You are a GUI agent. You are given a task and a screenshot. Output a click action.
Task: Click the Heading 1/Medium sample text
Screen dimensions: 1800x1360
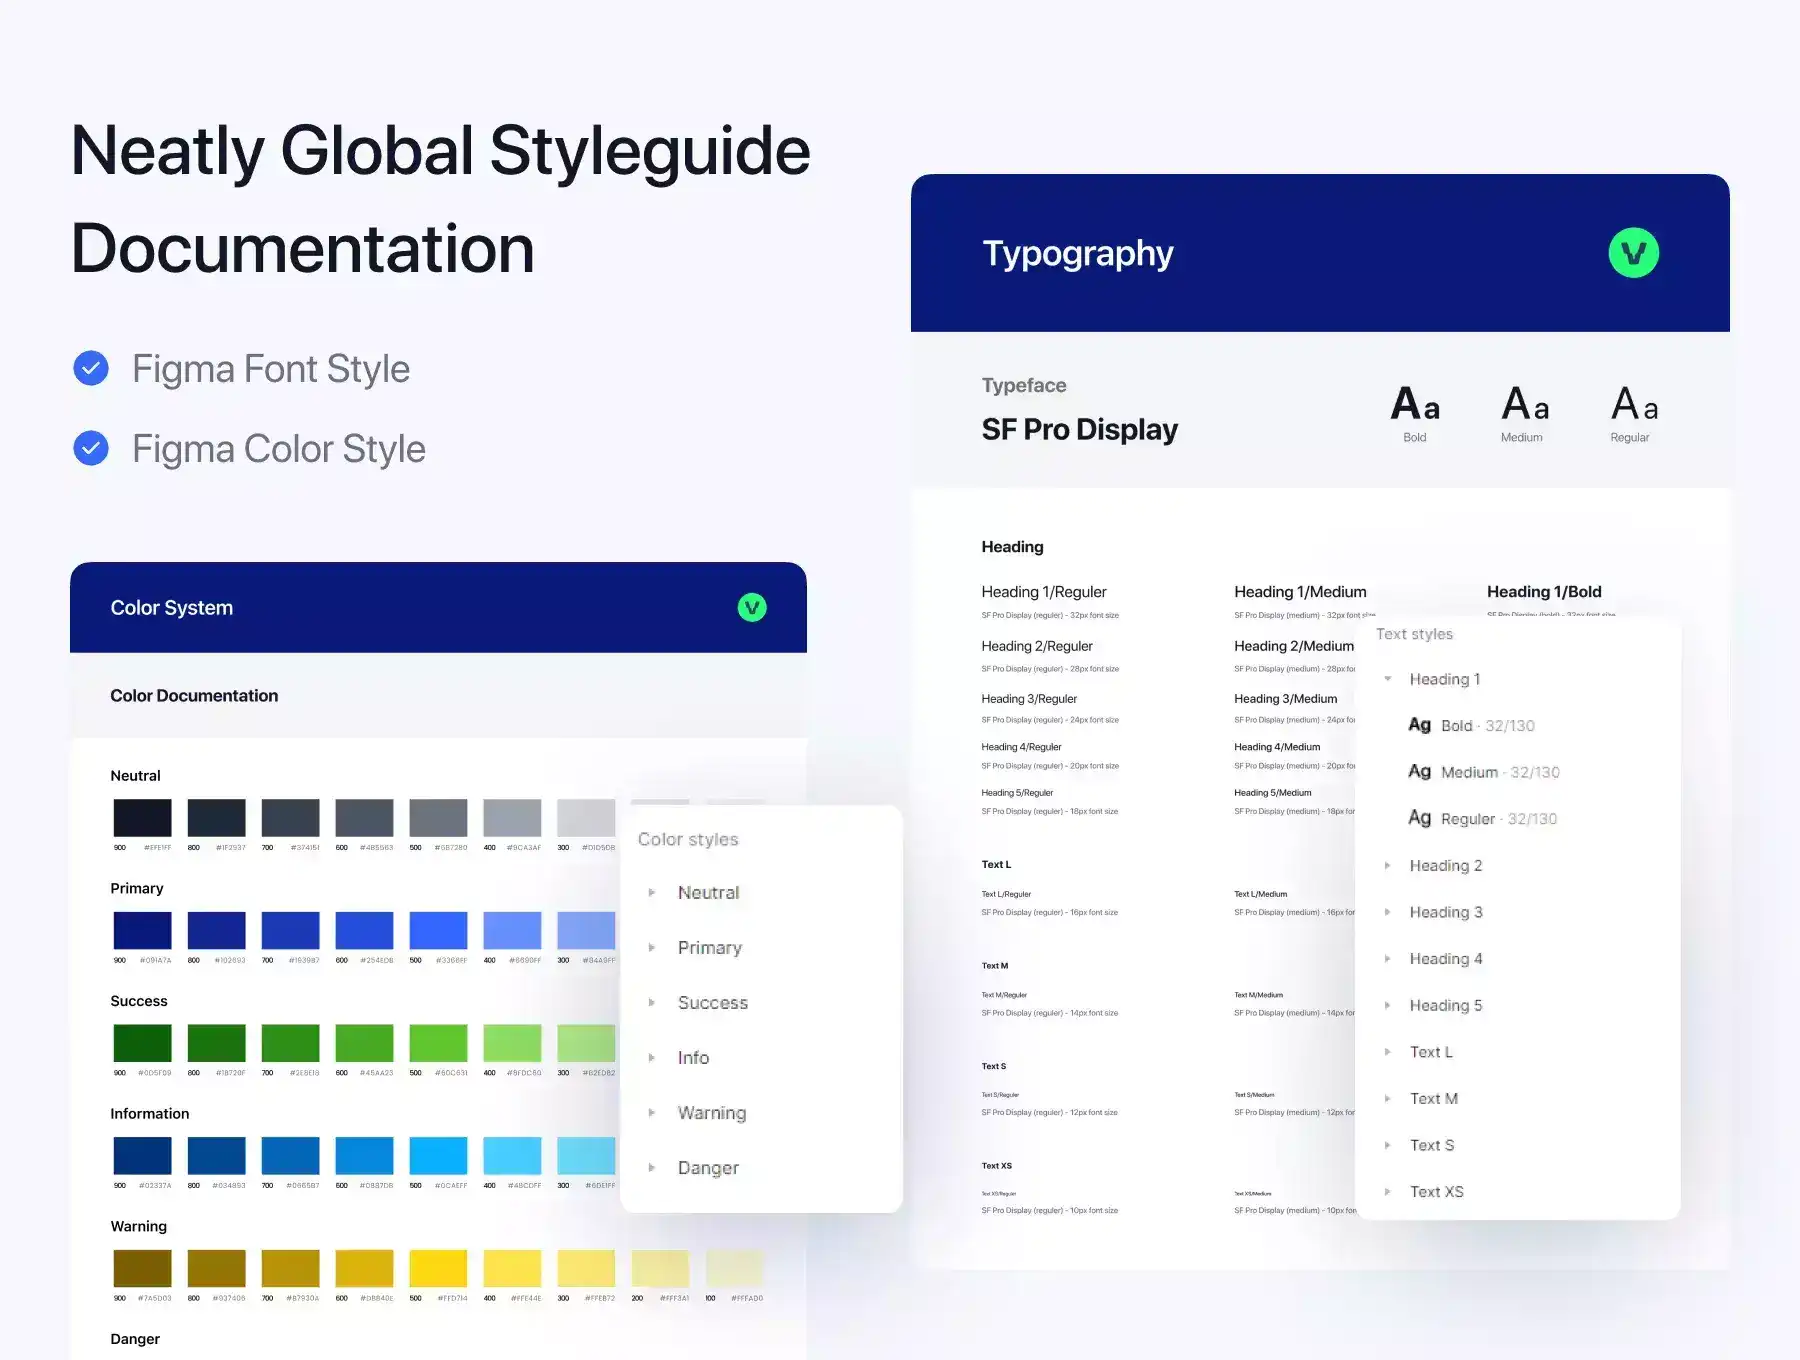[x=1300, y=592]
